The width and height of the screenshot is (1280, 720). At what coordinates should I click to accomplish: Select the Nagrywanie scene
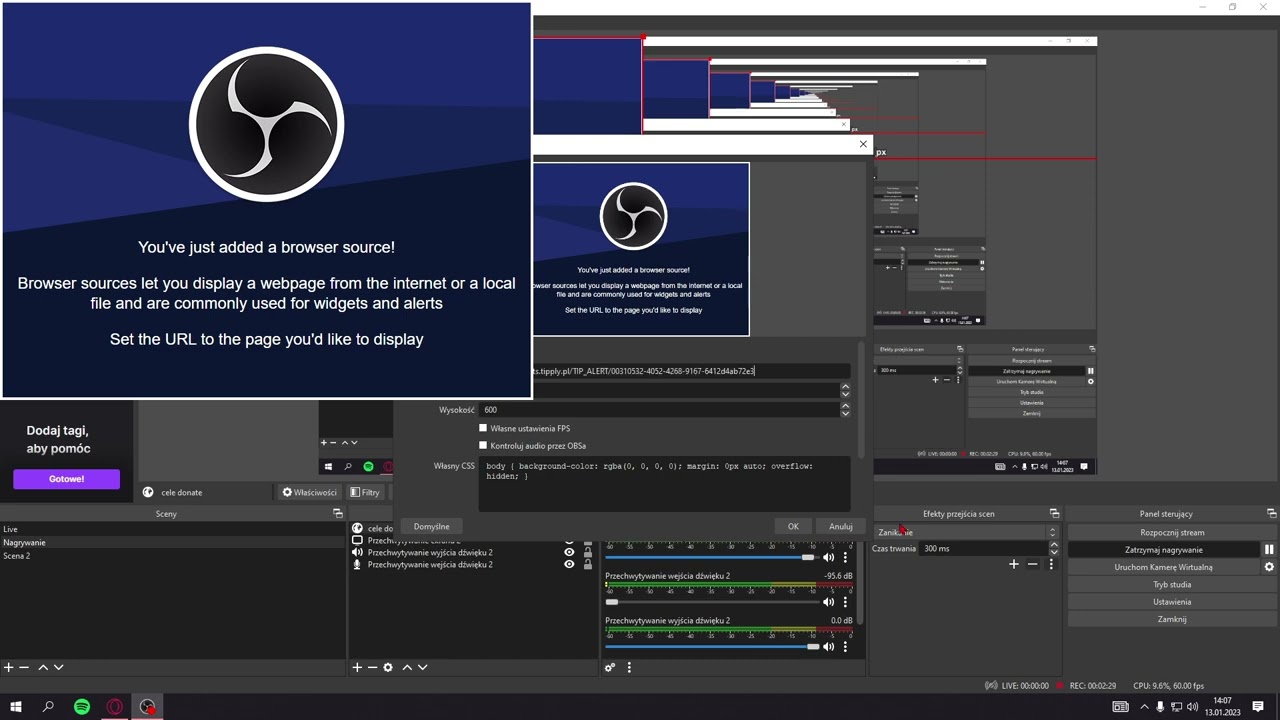tap(172, 542)
